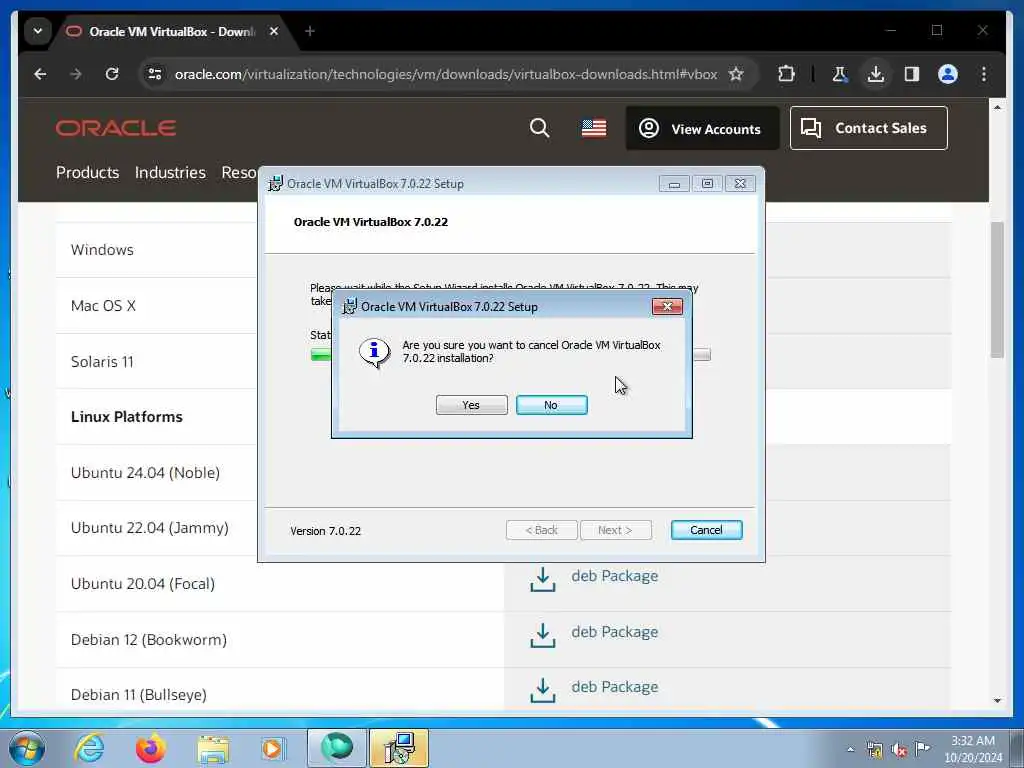This screenshot has width=1024, height=768.
Task: Click Debian 11 (Bullseye) text
Action: click(138, 695)
